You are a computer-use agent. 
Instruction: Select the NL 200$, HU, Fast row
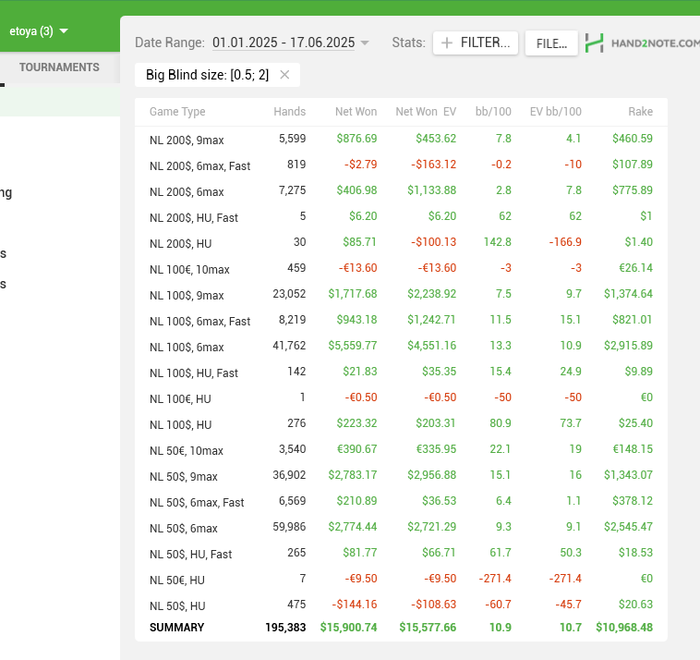(194, 217)
